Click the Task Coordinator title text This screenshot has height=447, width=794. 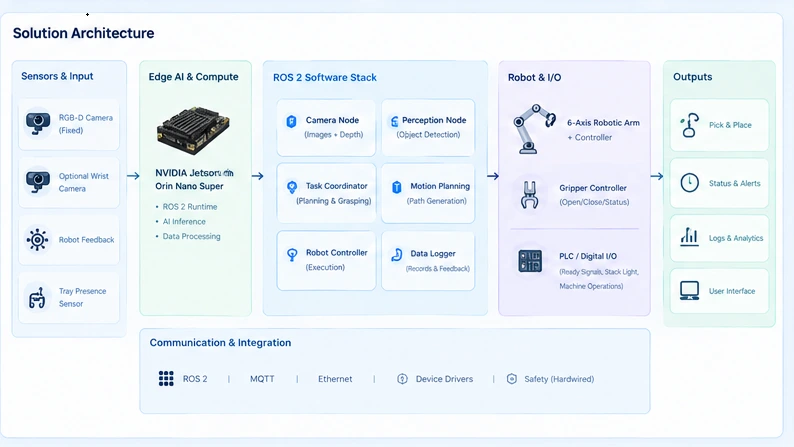tap(336, 186)
